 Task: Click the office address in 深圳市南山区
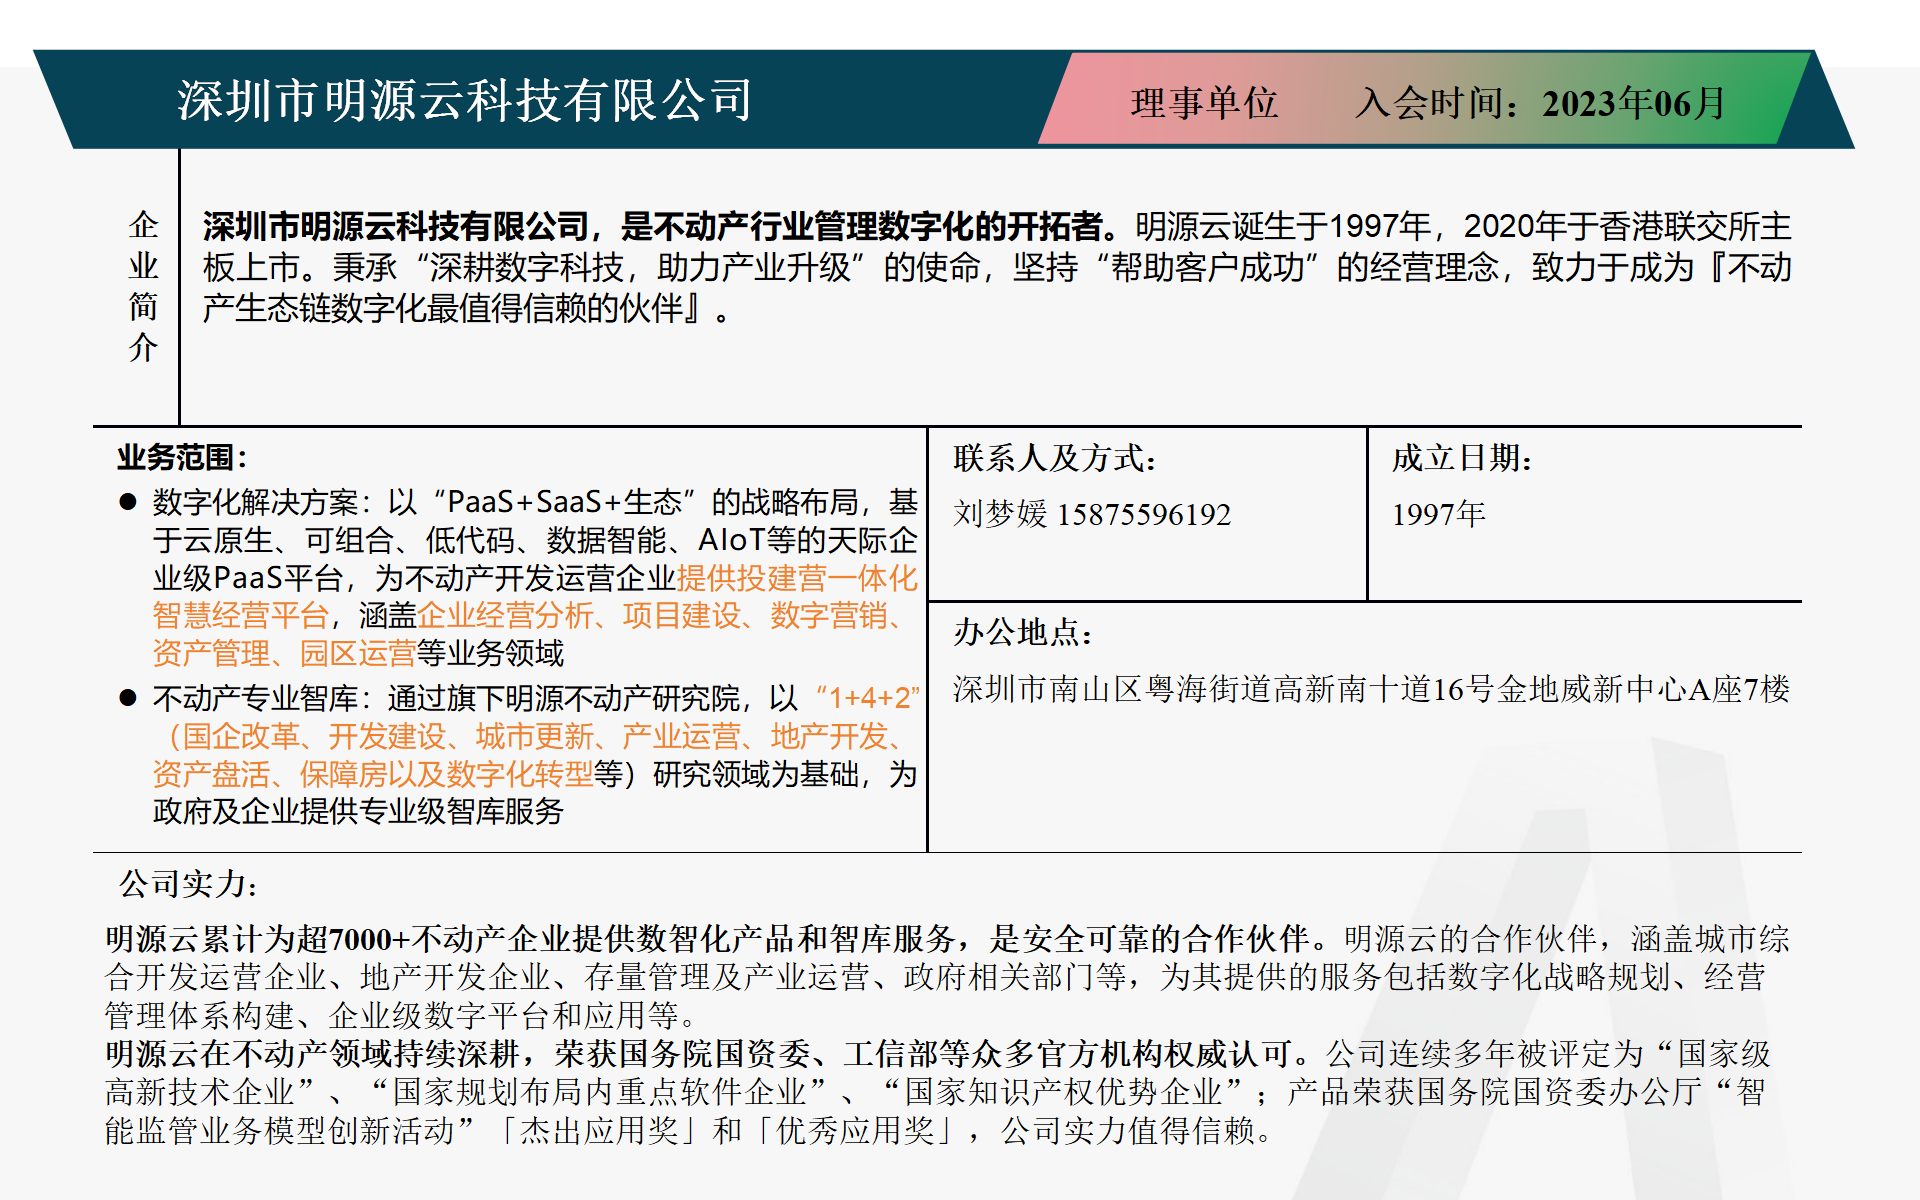[x=1370, y=689]
